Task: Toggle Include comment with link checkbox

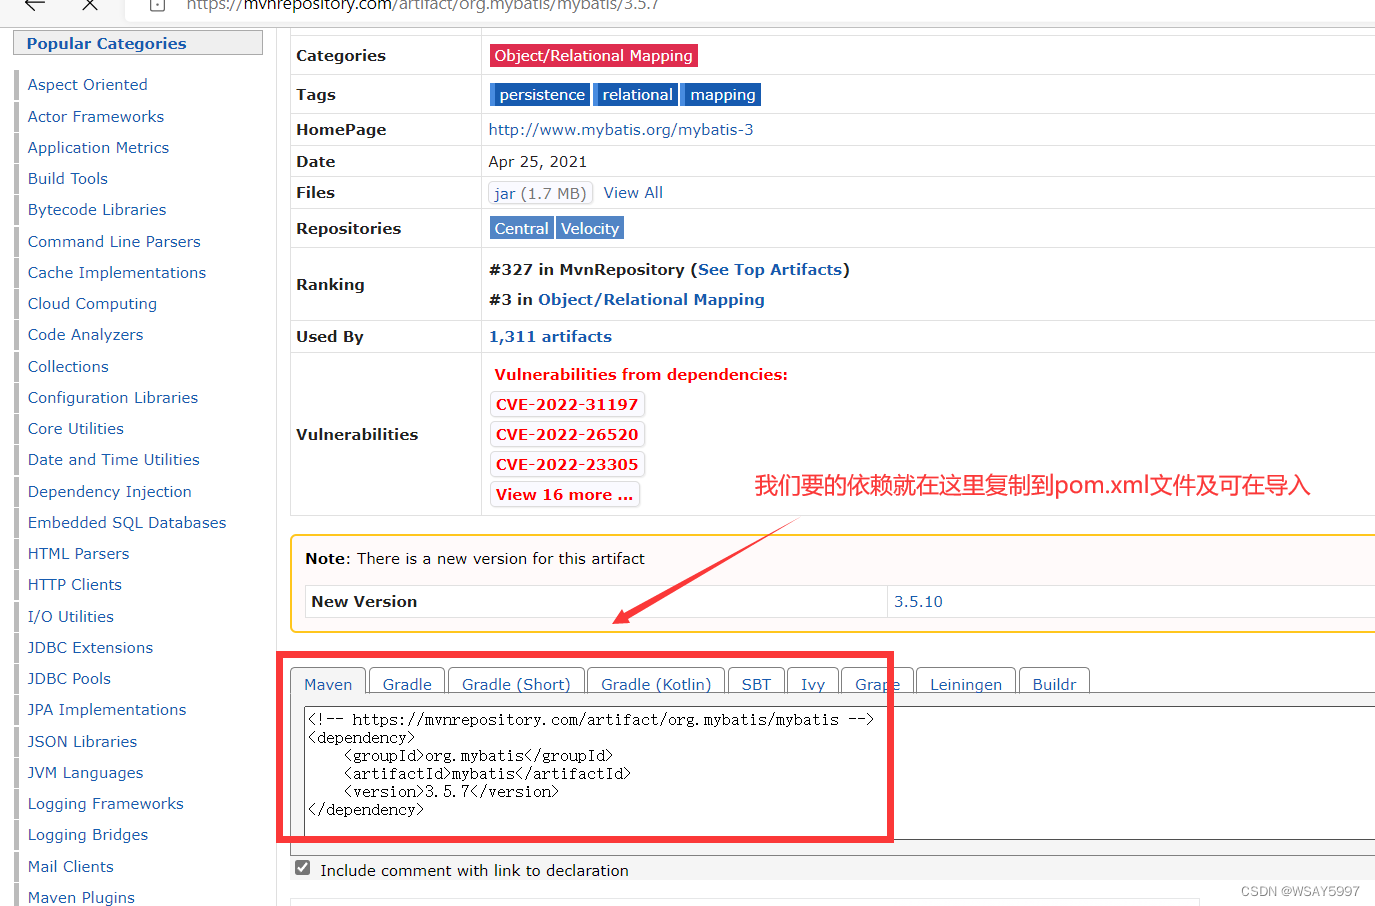Action: click(303, 868)
